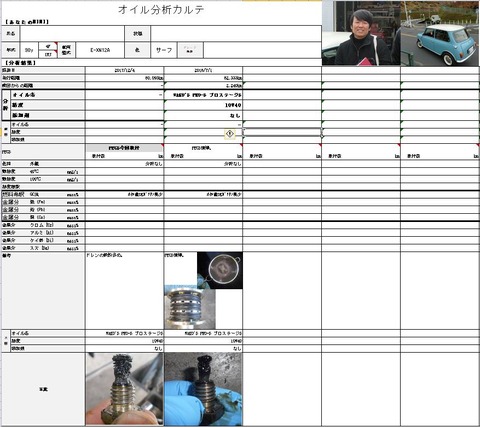This screenshot has width=480, height=427.
Task: Click the 【分析結果】 section heading
Action: [x=21, y=63]
